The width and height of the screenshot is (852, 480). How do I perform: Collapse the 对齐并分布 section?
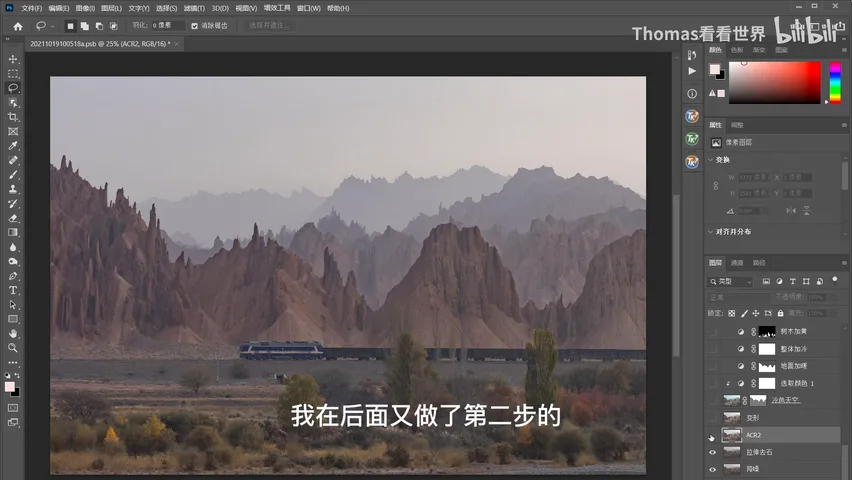point(711,232)
